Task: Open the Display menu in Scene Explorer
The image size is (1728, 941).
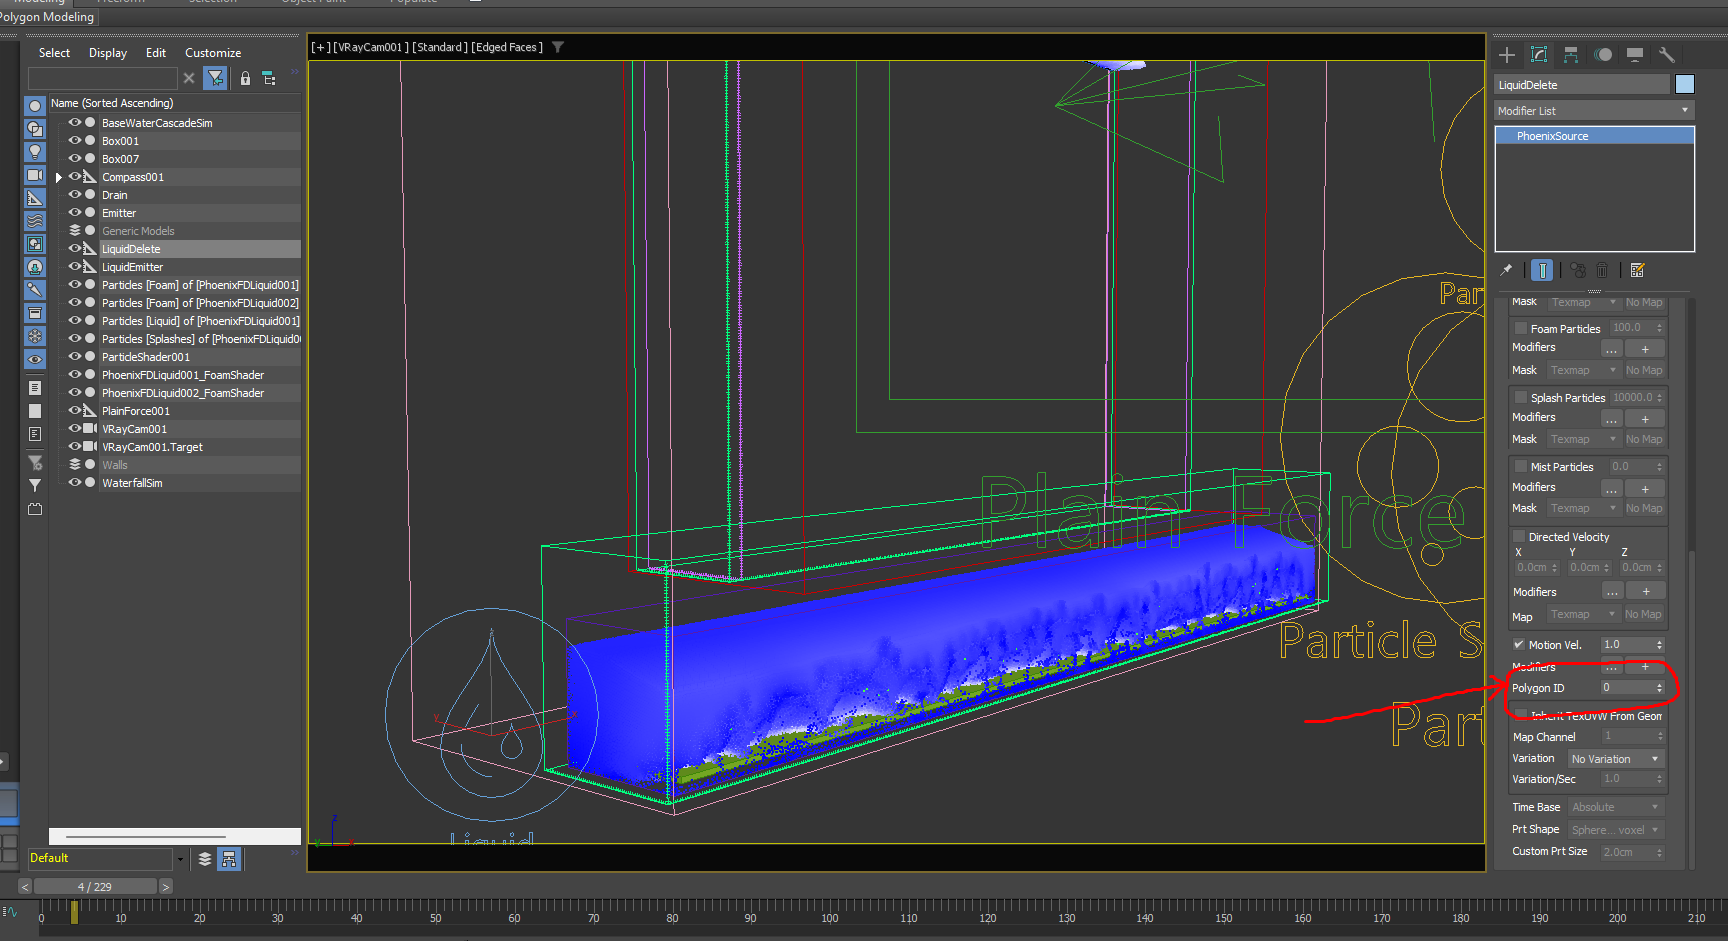Action: click(x=108, y=53)
